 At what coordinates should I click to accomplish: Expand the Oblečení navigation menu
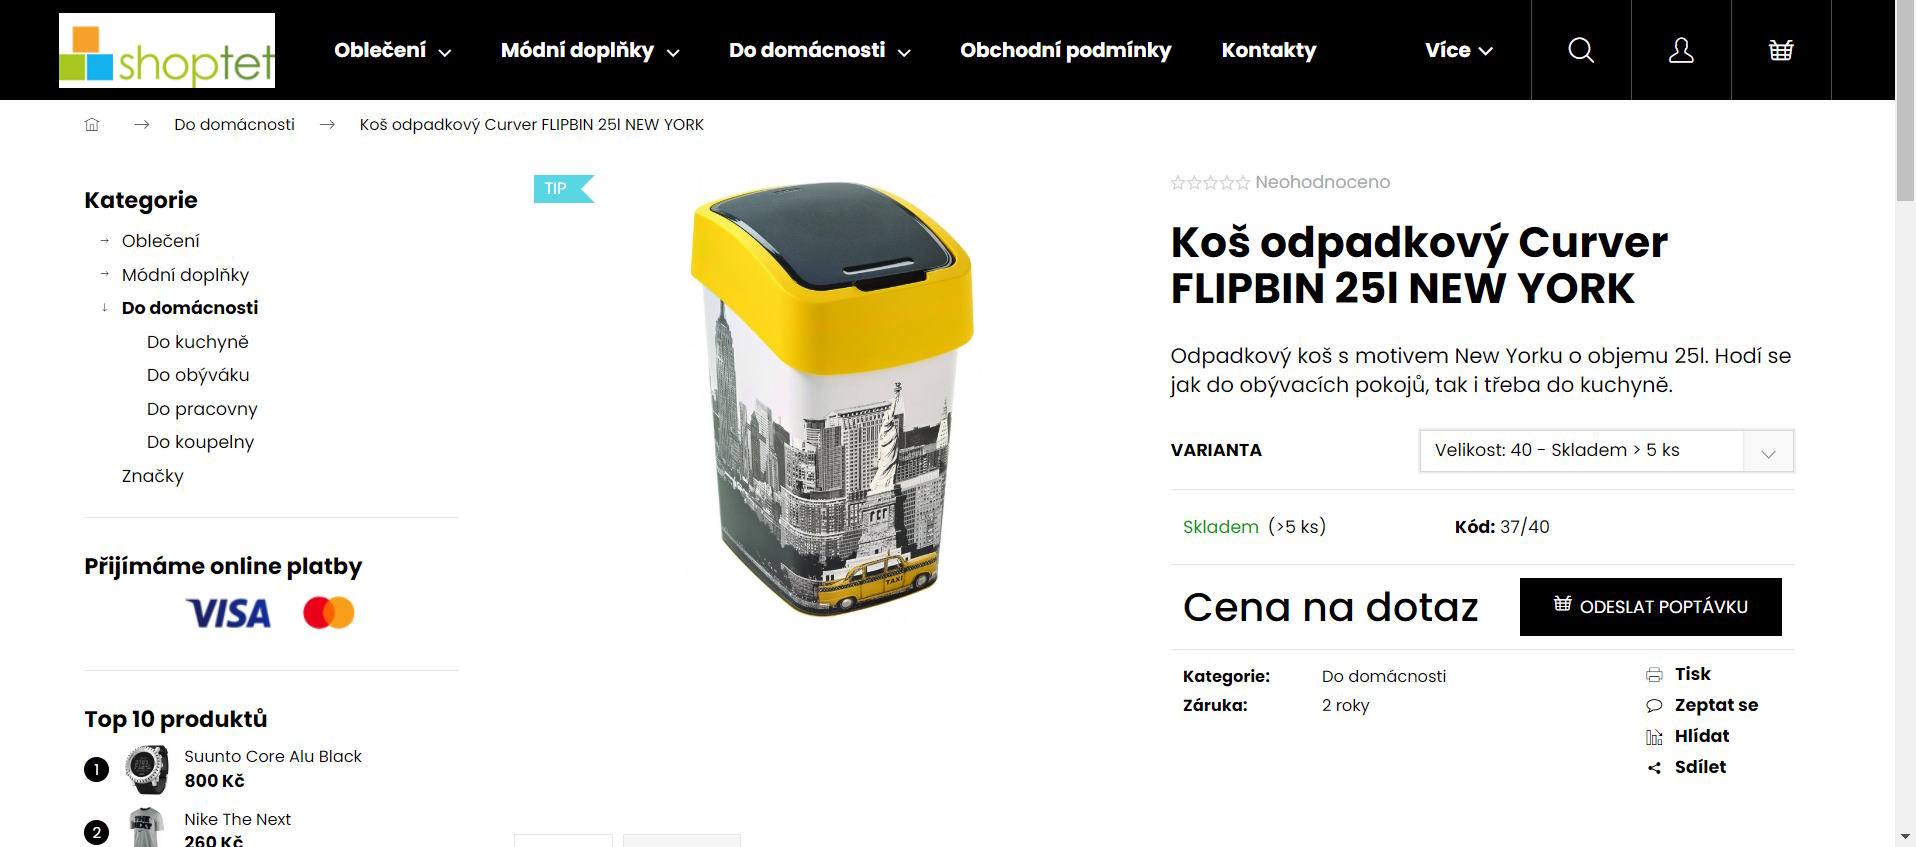click(393, 50)
